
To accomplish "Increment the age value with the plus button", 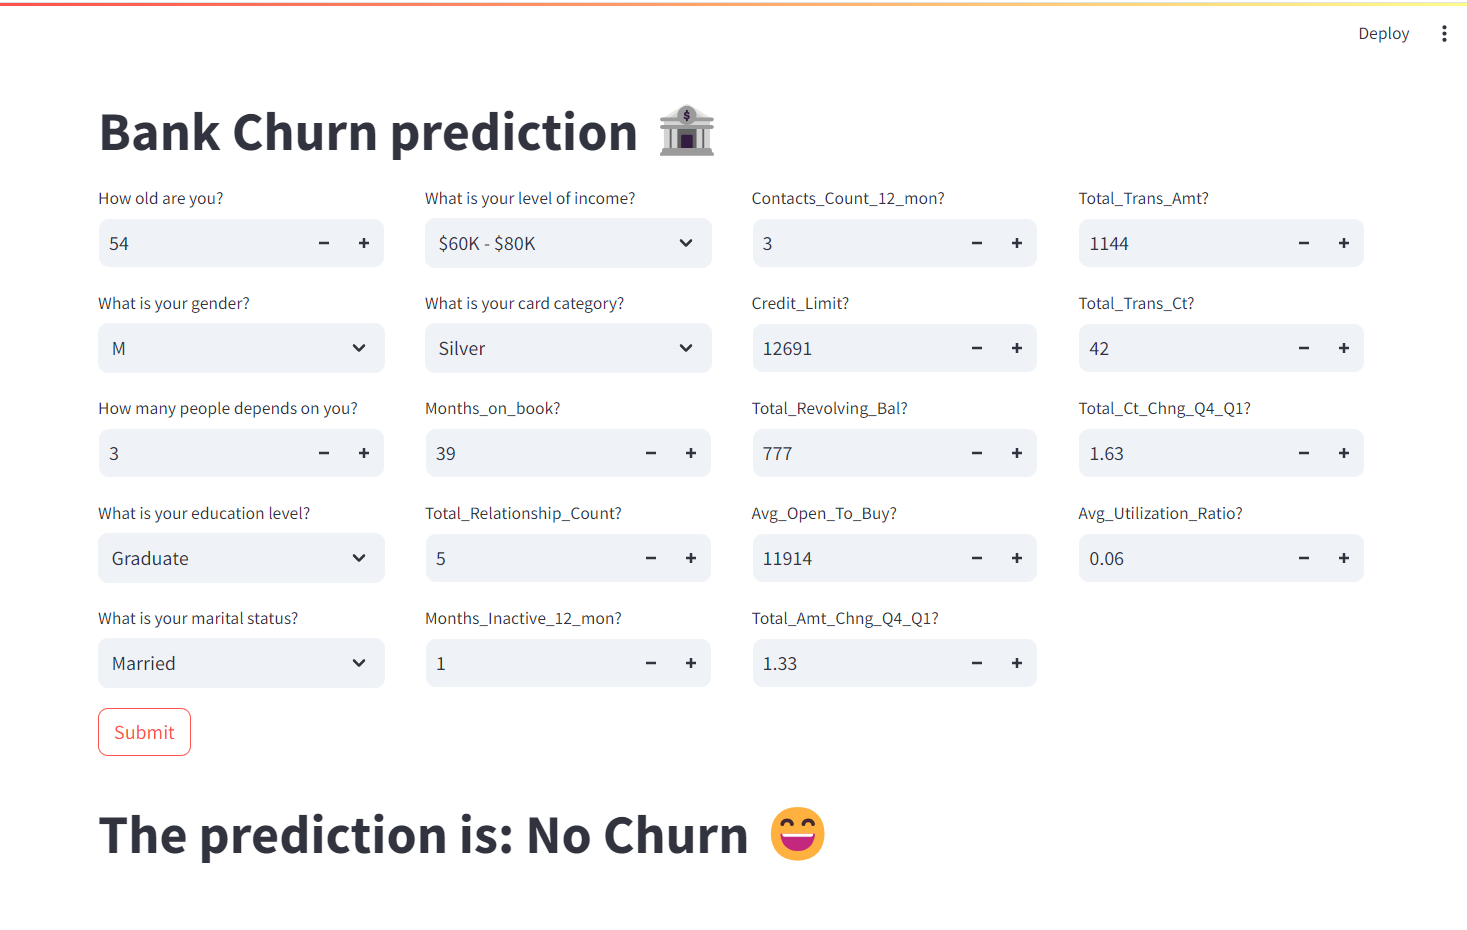I will (x=363, y=243).
